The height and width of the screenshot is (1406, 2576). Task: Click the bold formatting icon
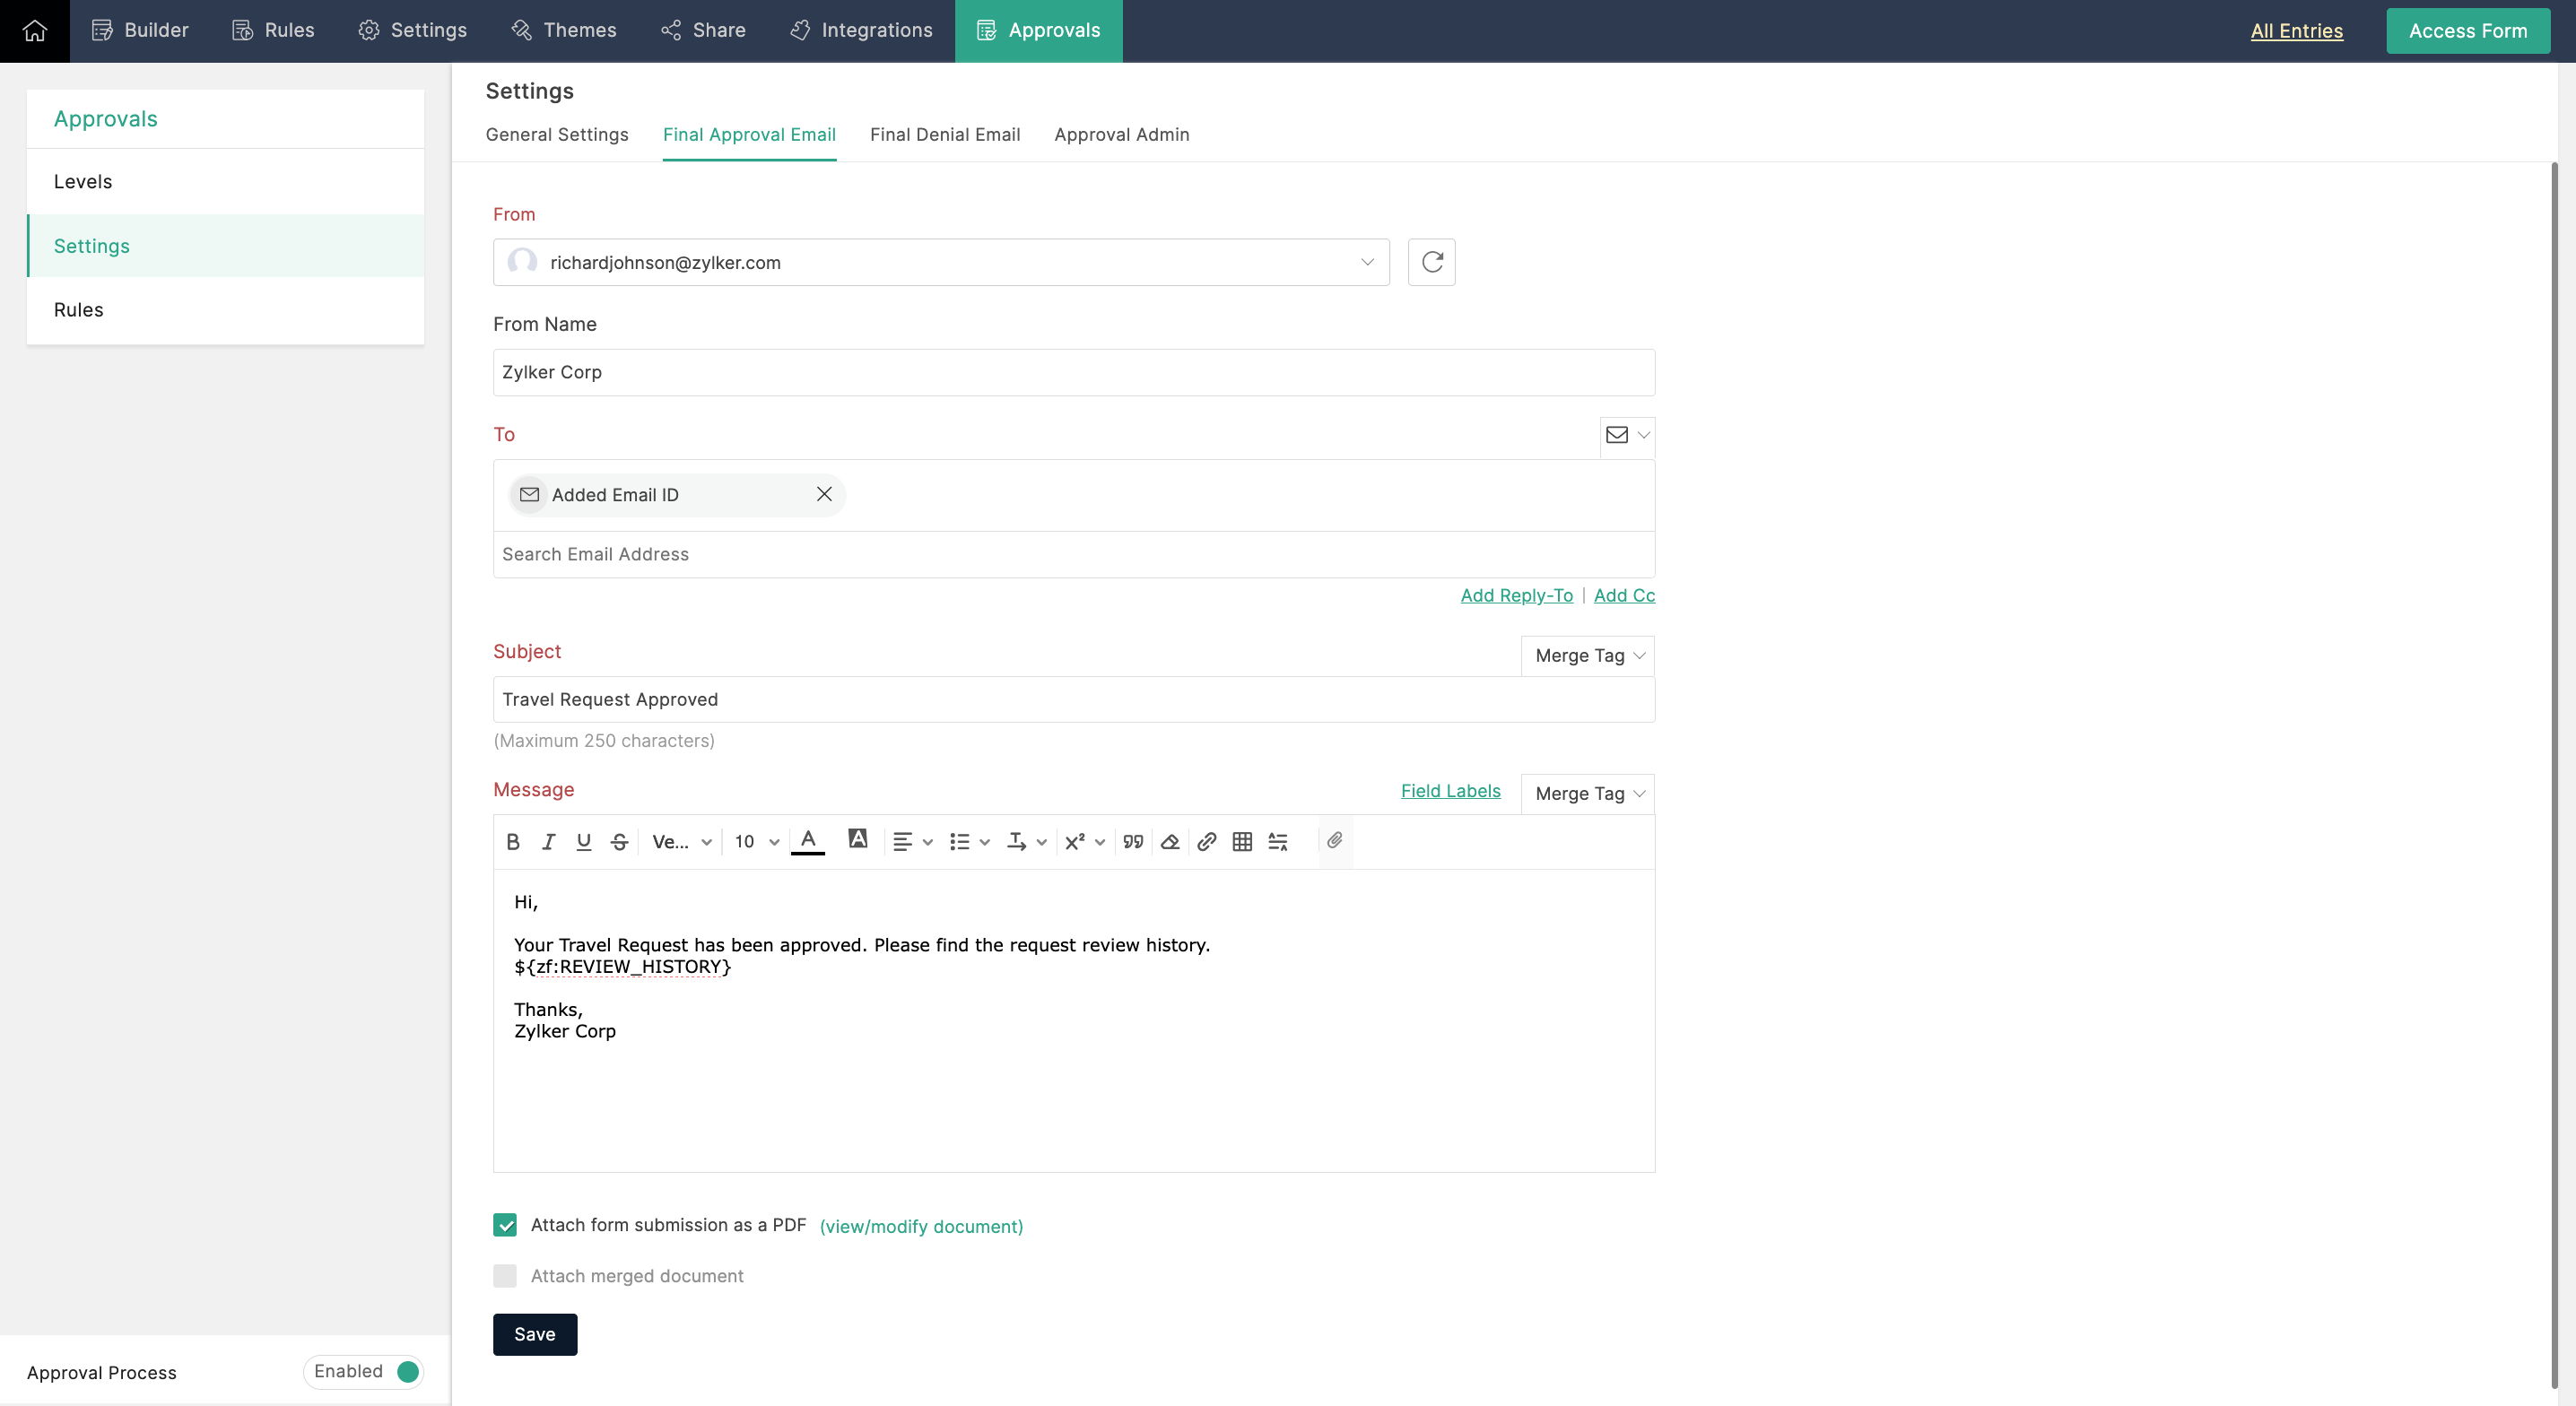point(514,841)
